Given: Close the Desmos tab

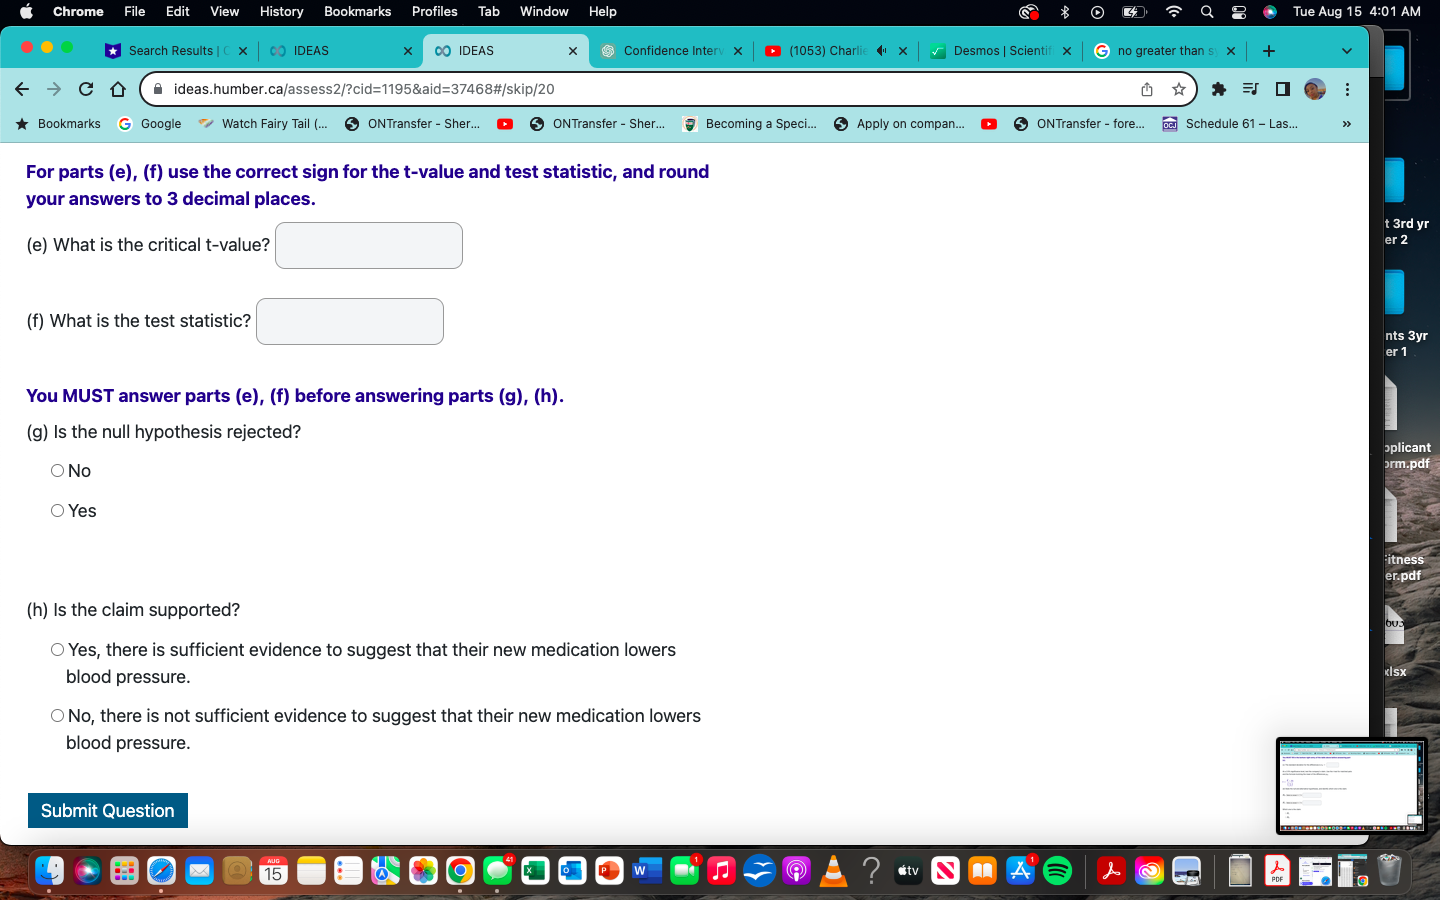Looking at the screenshot, I should click(x=1067, y=51).
